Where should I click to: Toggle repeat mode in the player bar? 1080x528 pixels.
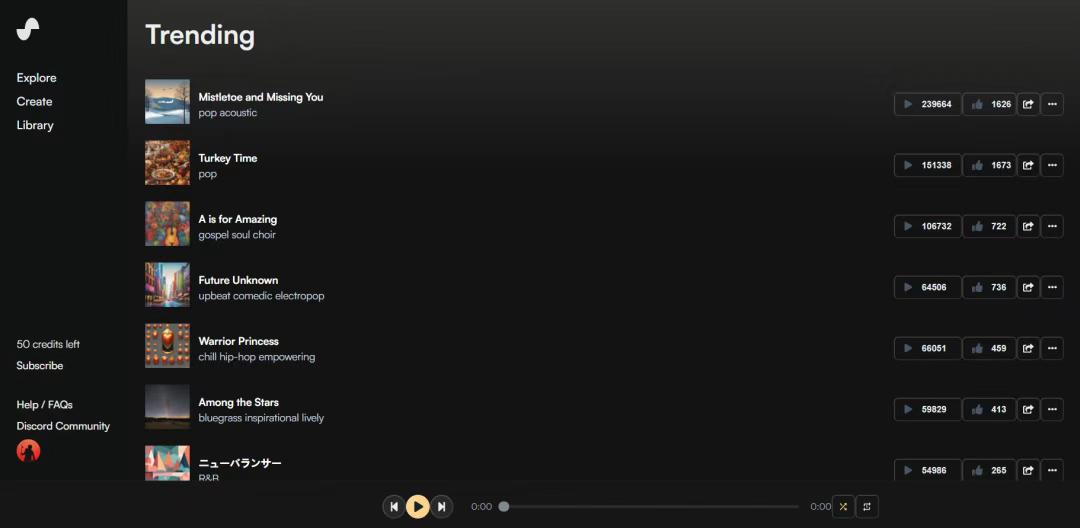point(867,507)
